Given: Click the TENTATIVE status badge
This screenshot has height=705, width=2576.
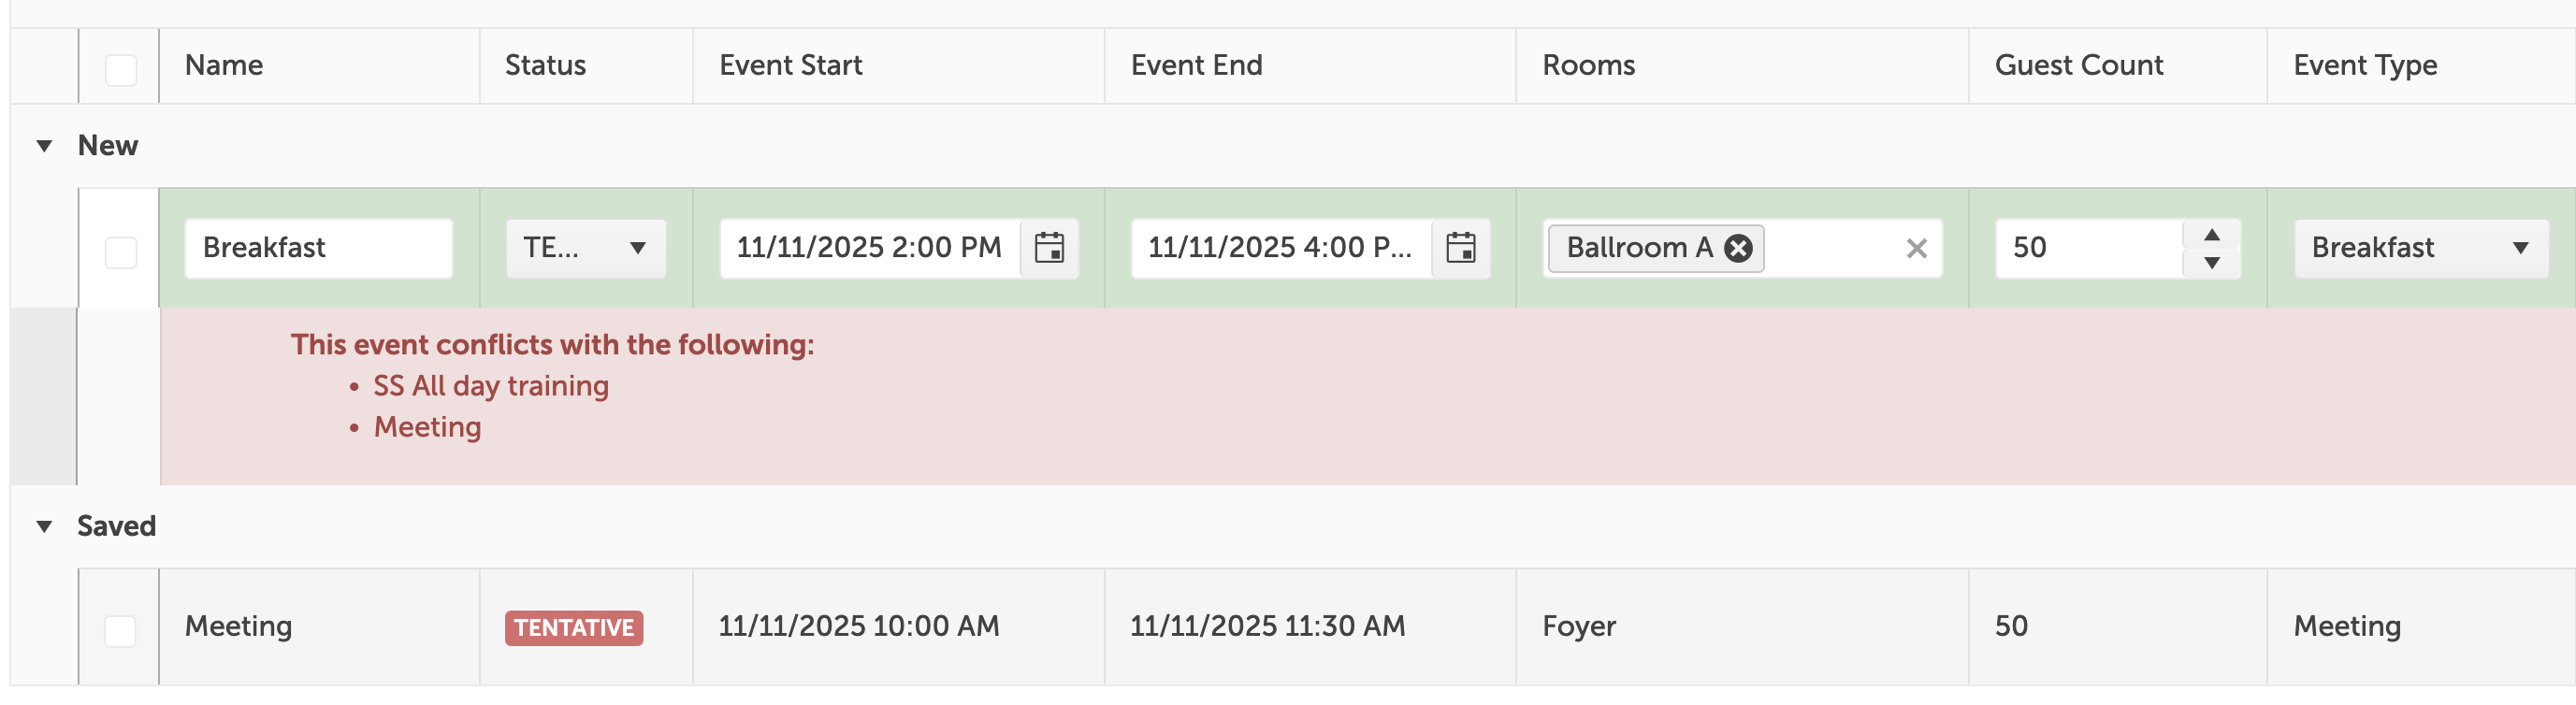Looking at the screenshot, I should click(573, 629).
